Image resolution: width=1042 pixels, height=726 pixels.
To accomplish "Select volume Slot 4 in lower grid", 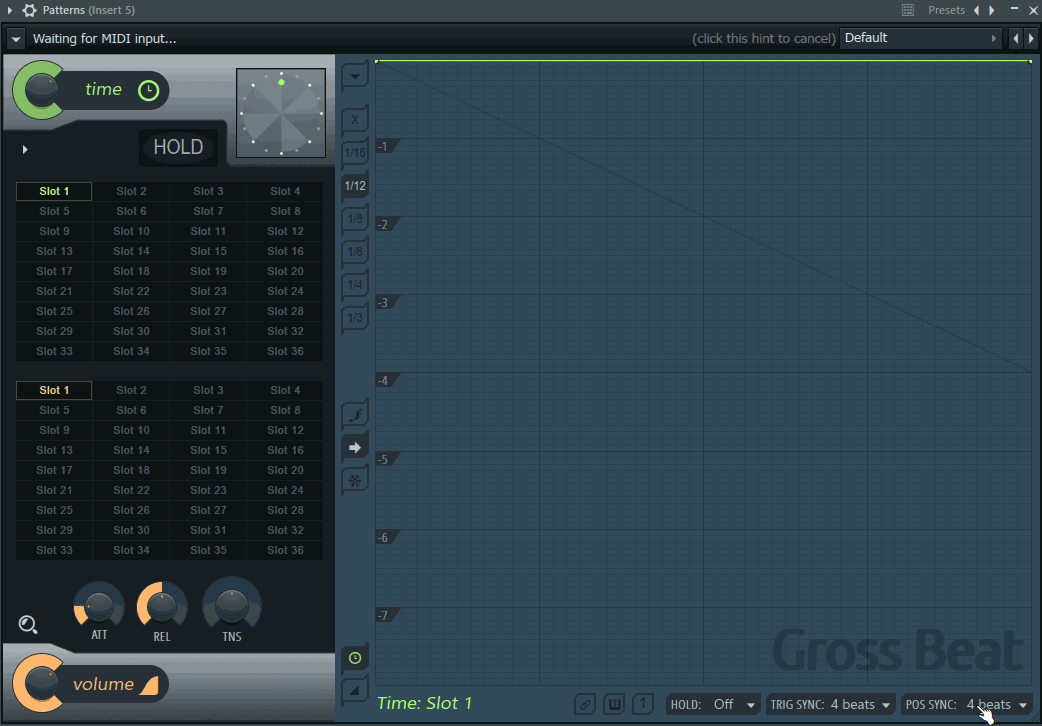I will (x=285, y=390).
